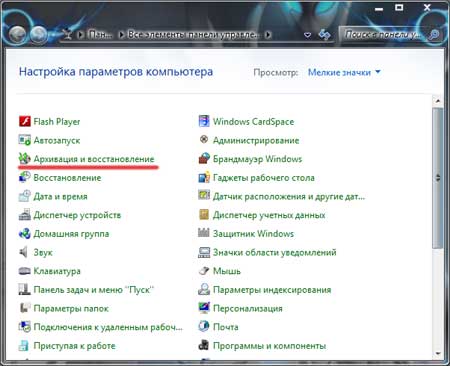Open the Дата и время icon
The image size is (450, 366).
(x=25, y=196)
